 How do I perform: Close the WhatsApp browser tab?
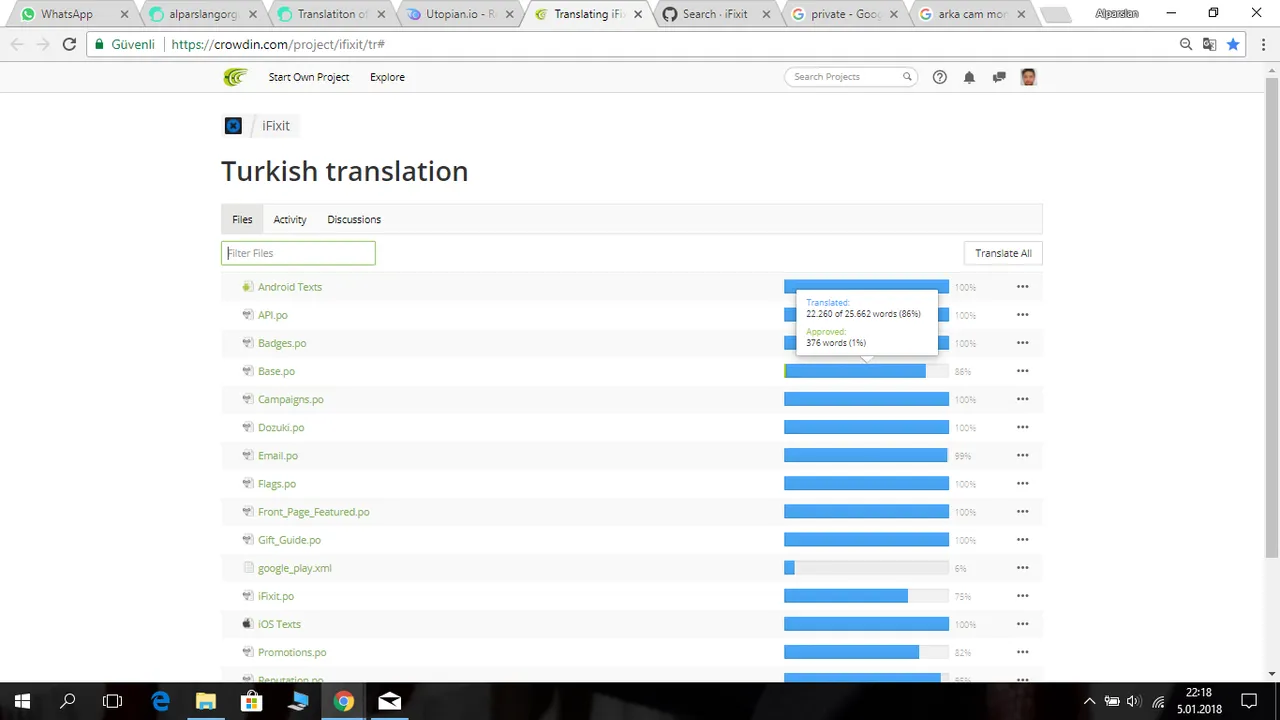[x=124, y=14]
